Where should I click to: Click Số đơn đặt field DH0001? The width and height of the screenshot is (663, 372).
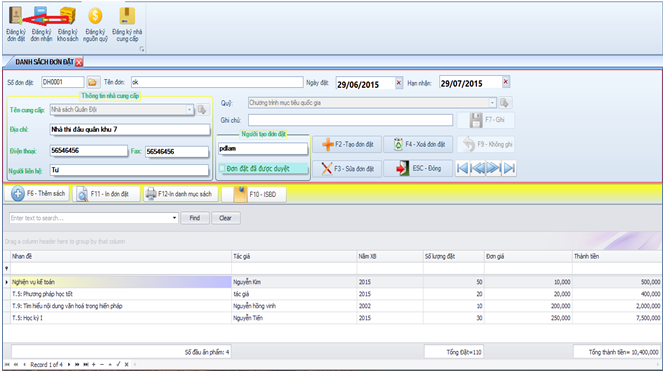tap(63, 82)
